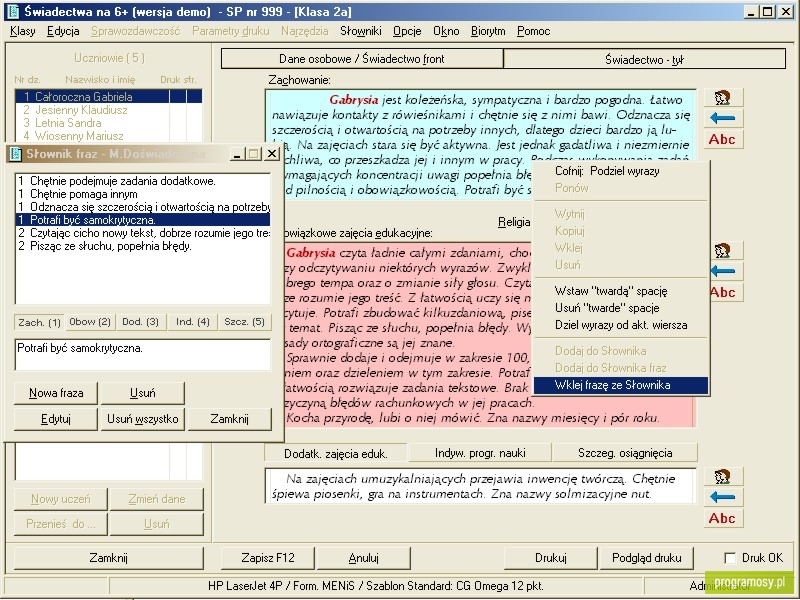The height and width of the screenshot is (600, 800).
Task: Open the Pomoc menu
Action: (x=534, y=31)
